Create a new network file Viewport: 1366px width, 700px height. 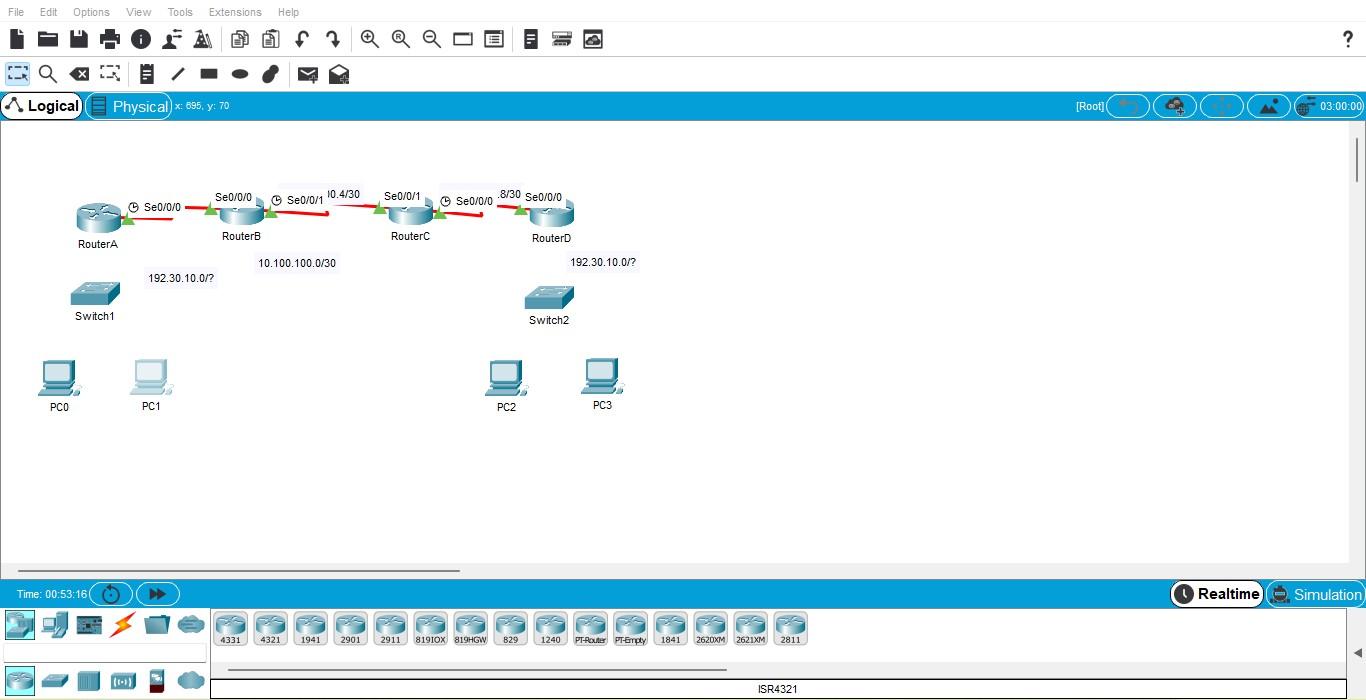click(x=17, y=39)
